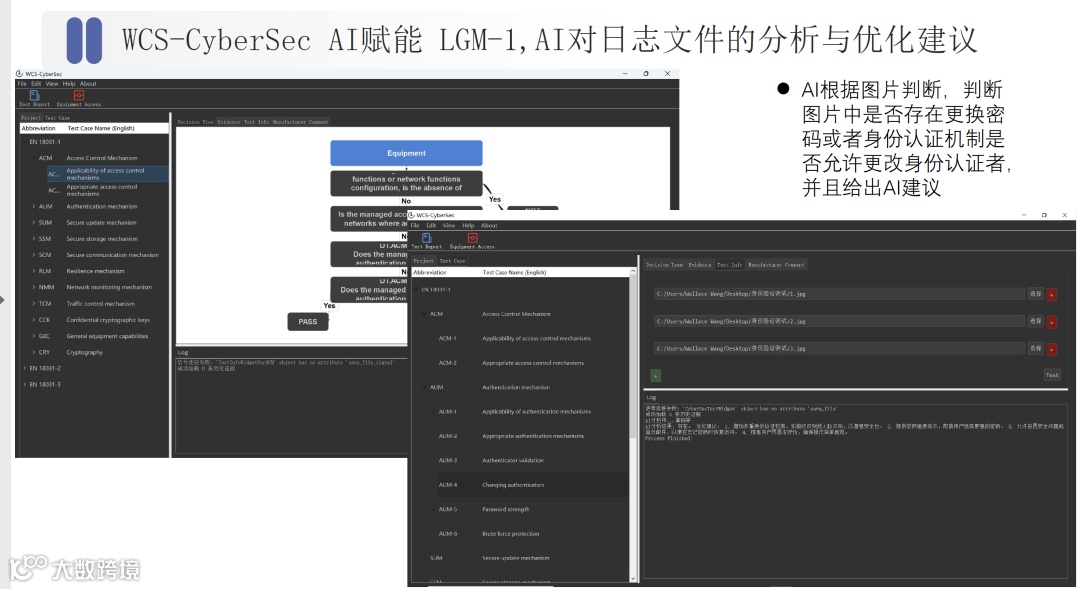Expand EN 18031-2 in back window tree
1080x589 pixels.
click(x=25, y=369)
